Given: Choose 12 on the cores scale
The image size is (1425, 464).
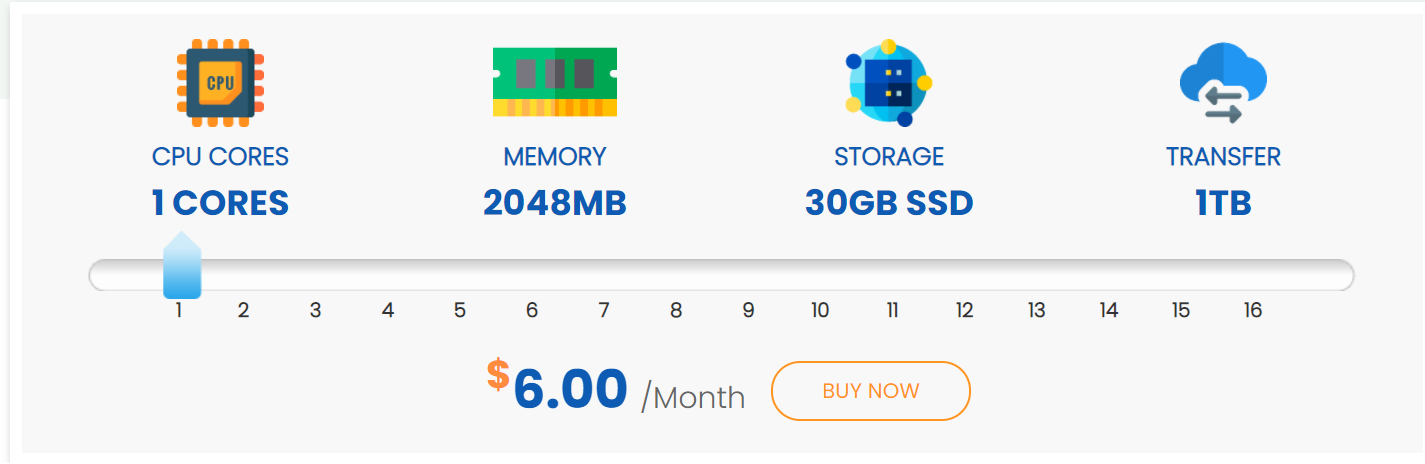Looking at the screenshot, I should 964,310.
